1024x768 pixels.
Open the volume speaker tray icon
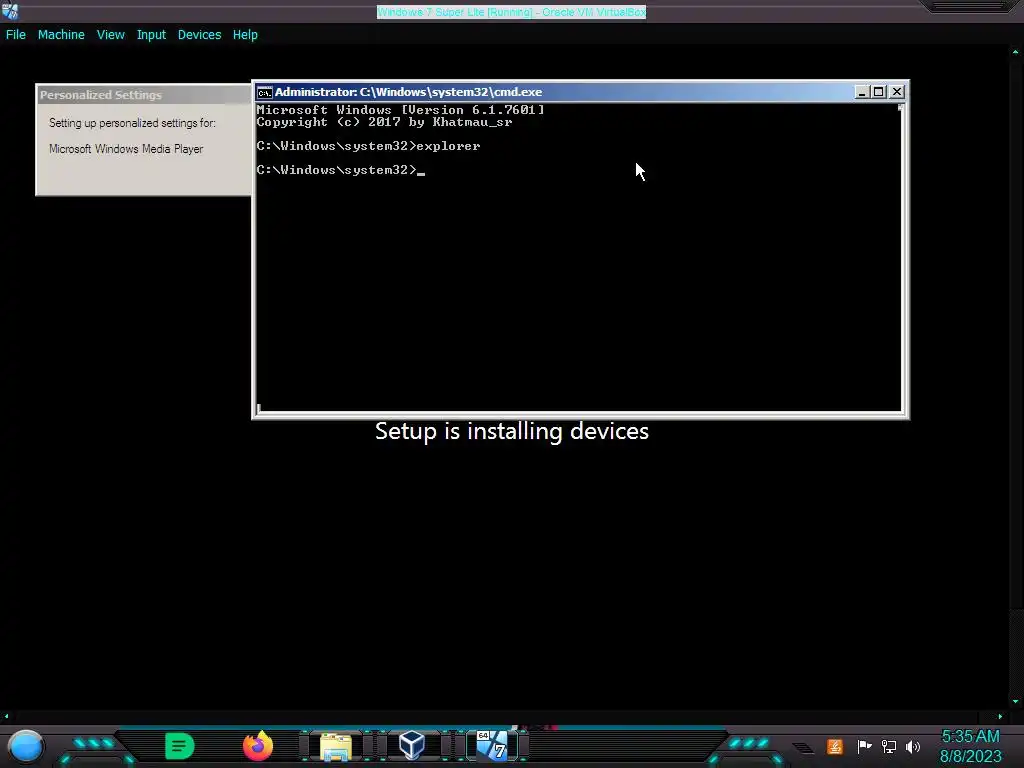913,746
